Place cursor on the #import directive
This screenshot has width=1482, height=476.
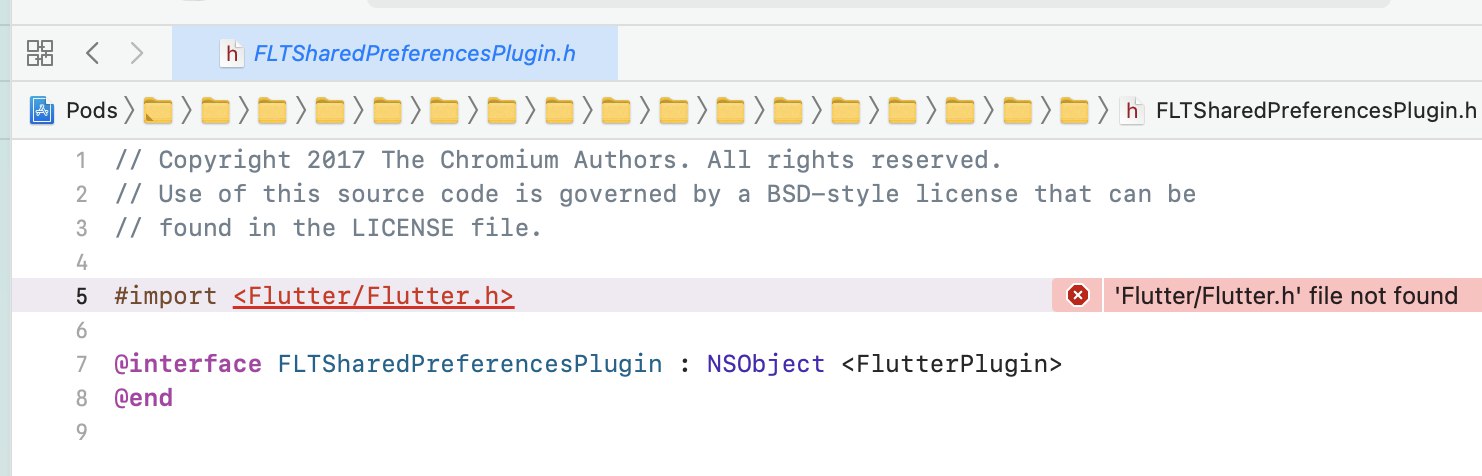tap(165, 296)
